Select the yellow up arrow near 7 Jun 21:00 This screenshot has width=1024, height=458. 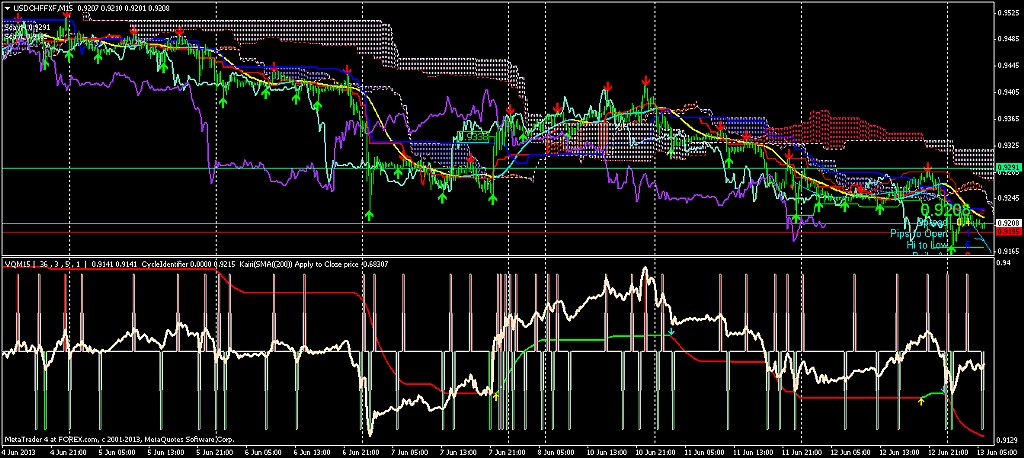(x=495, y=396)
